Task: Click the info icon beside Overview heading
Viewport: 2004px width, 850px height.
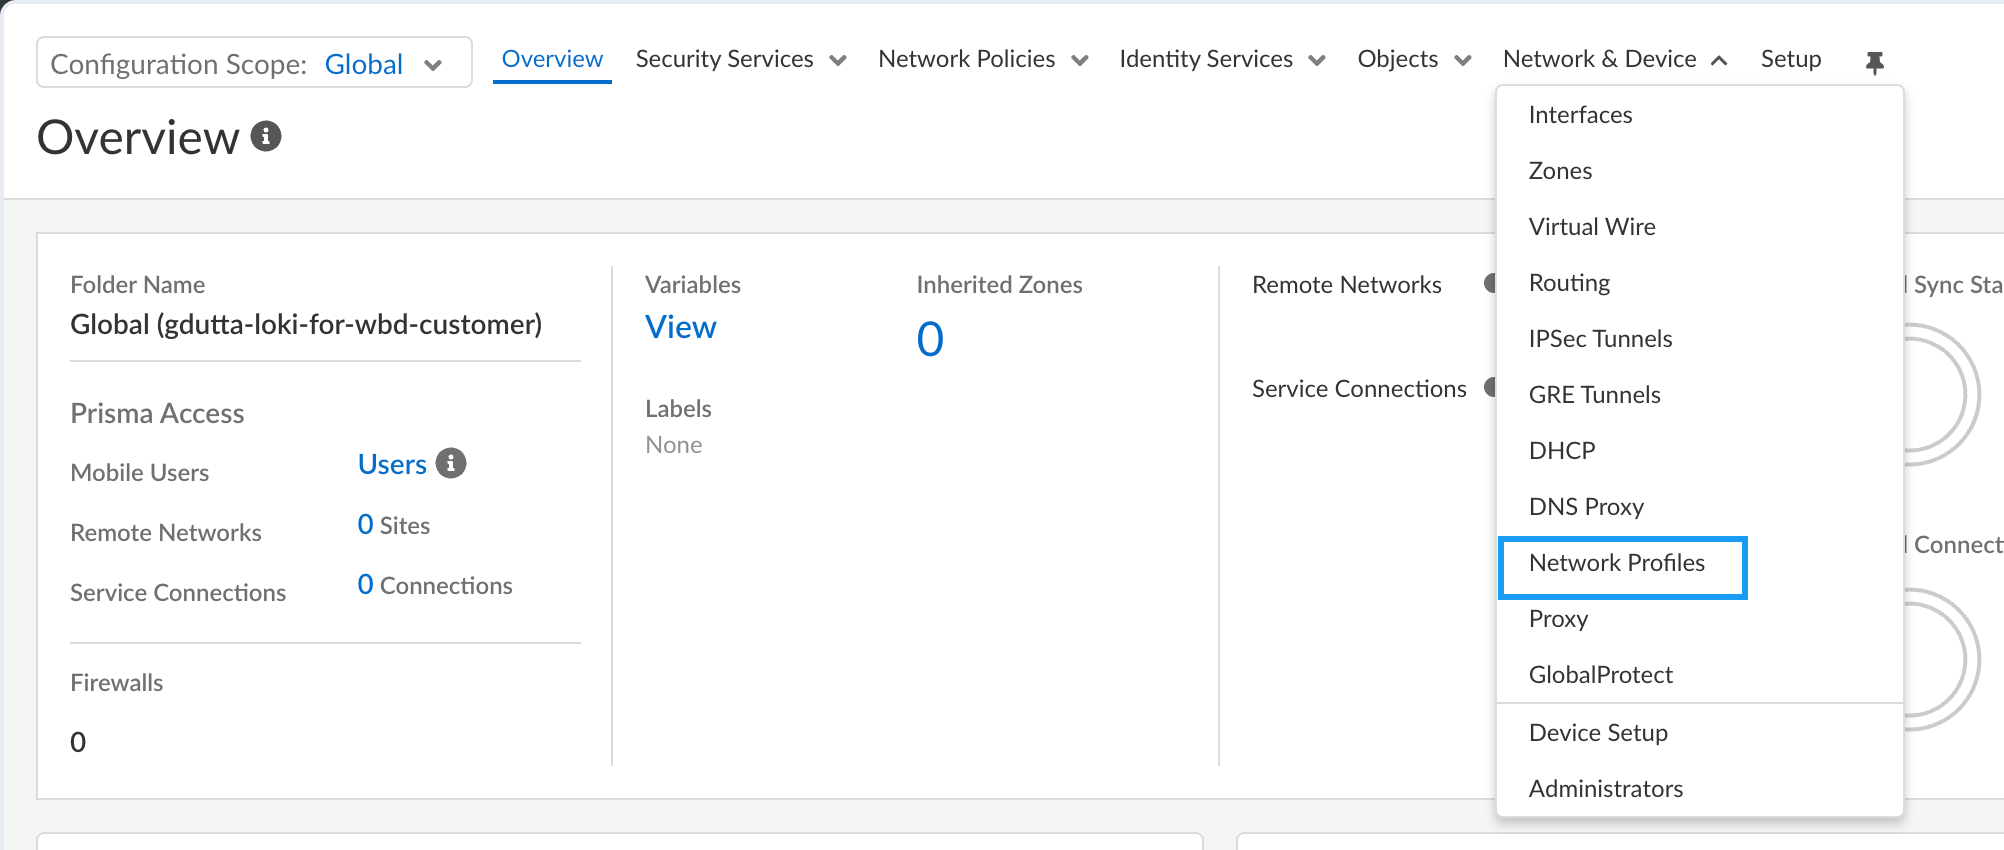Action: [265, 136]
